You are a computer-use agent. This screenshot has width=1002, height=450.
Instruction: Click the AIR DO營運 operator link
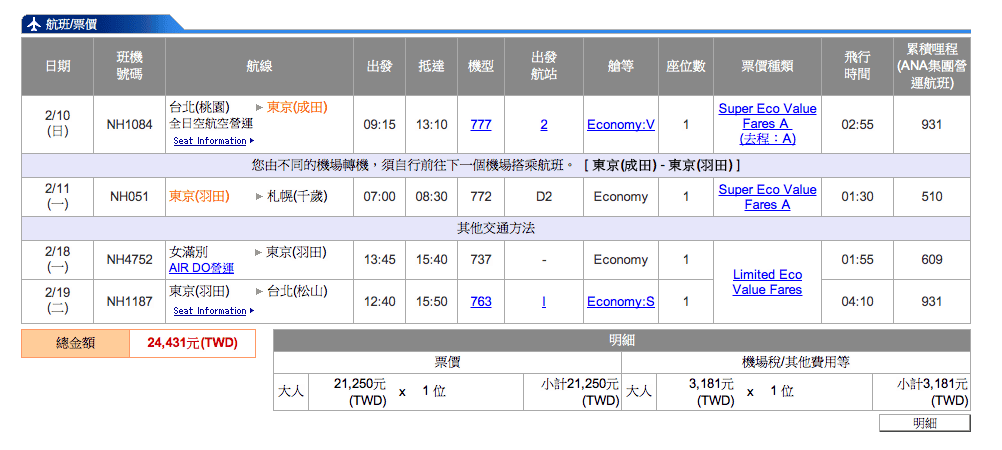coord(201,268)
